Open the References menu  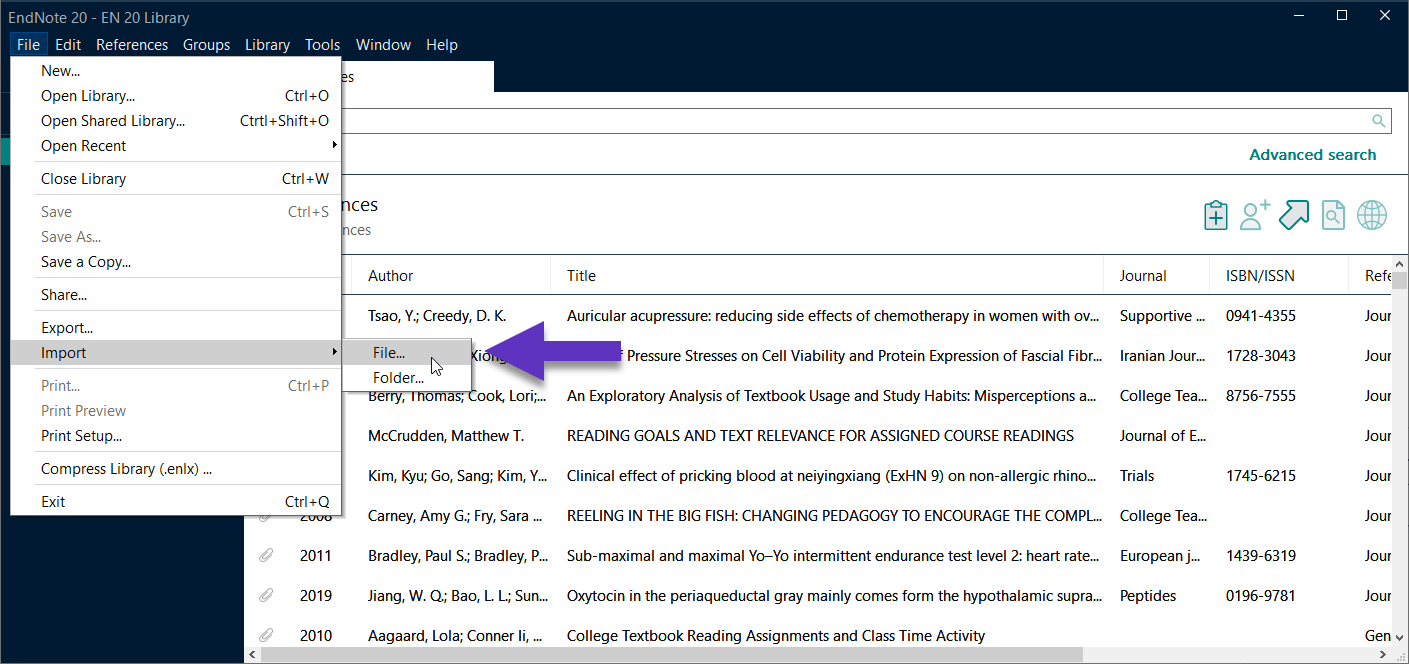tap(132, 44)
